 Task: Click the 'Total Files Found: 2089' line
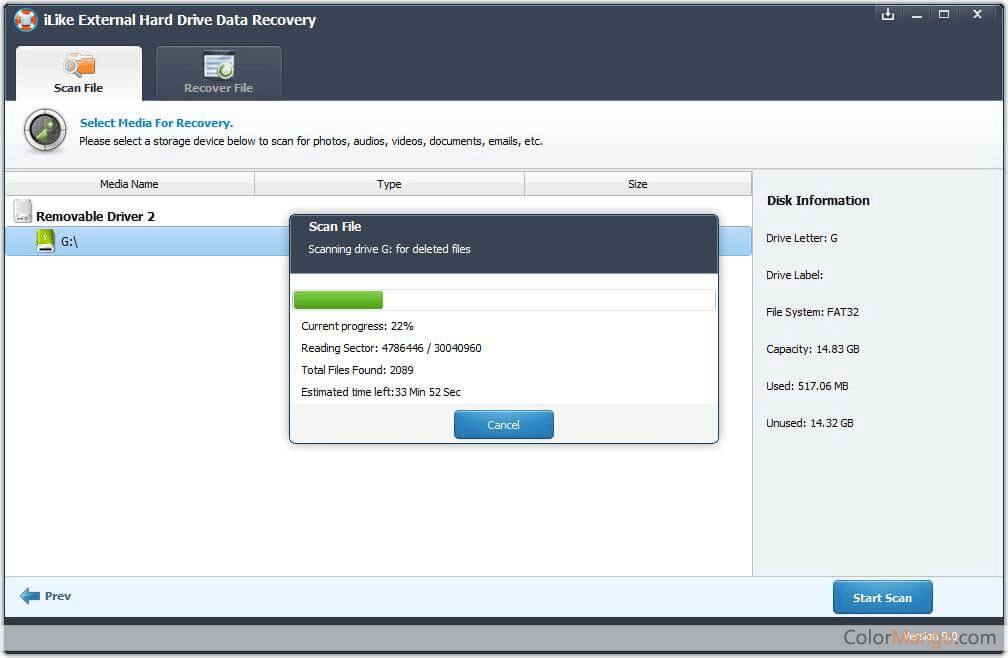pos(357,369)
